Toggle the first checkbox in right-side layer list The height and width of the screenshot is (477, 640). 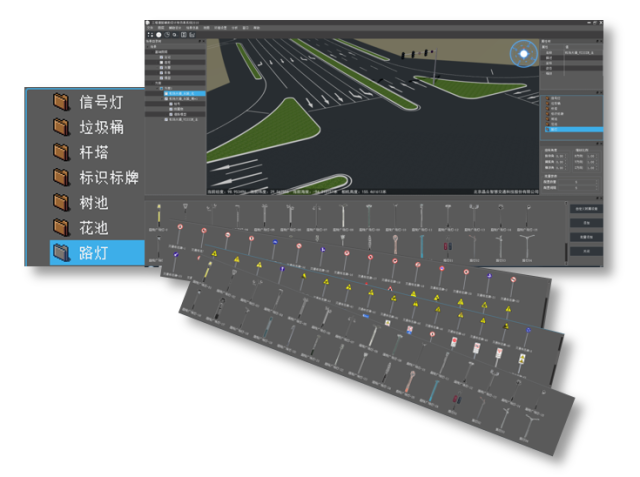(546, 98)
